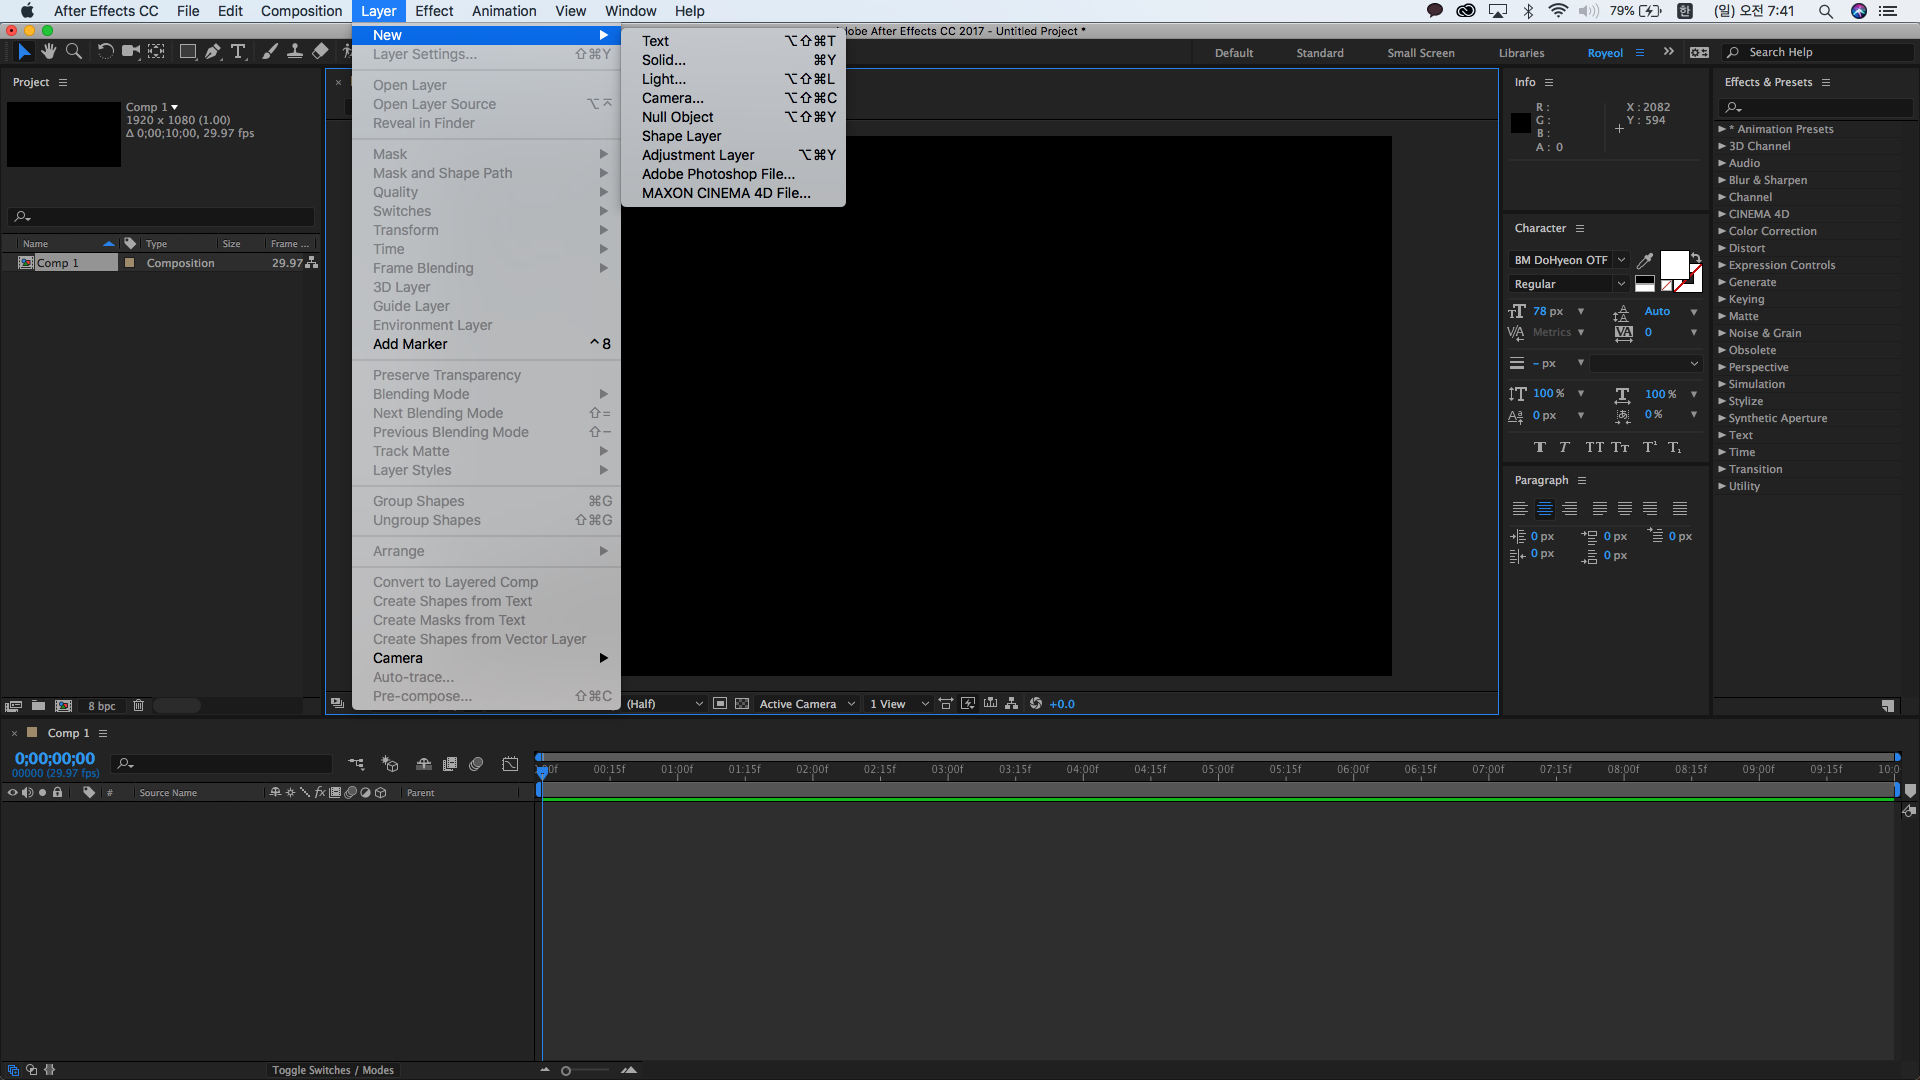1920x1080 pixels.
Task: Select the Rotation tool
Action: (x=105, y=51)
